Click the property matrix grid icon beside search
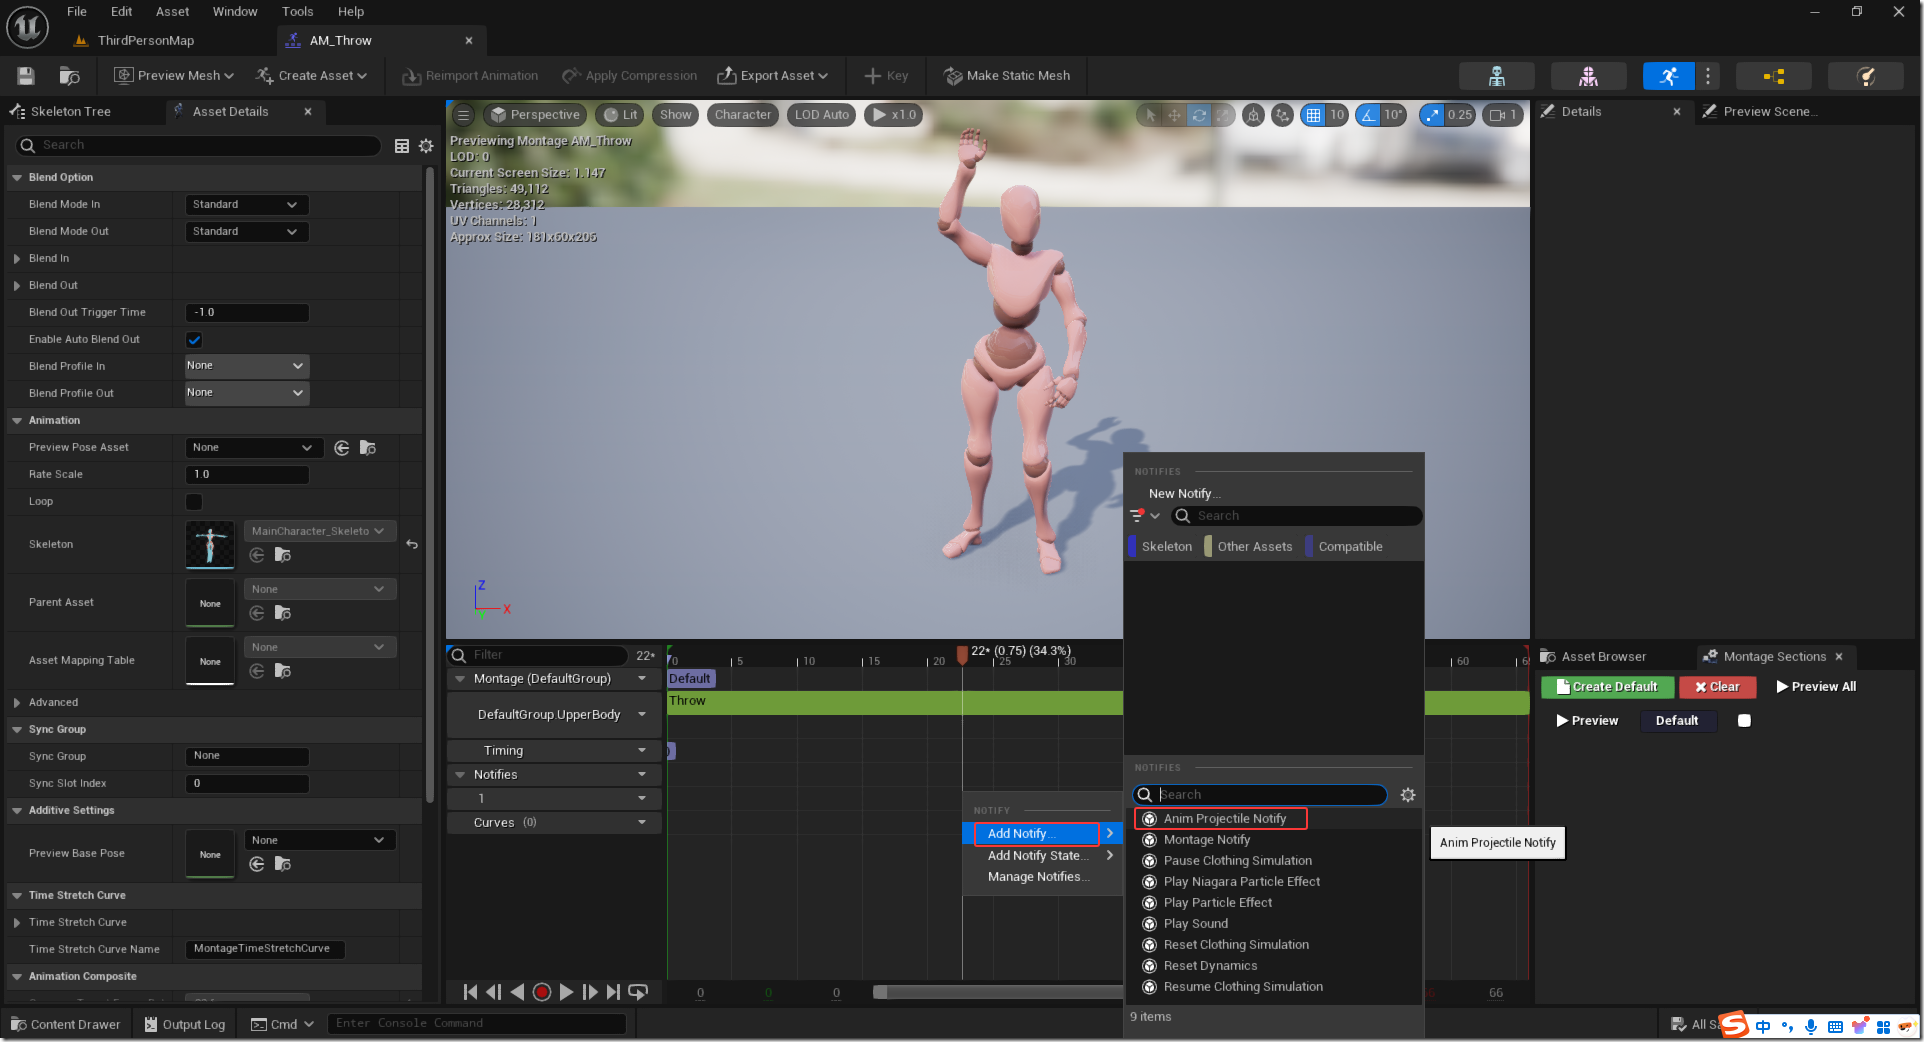 (402, 146)
